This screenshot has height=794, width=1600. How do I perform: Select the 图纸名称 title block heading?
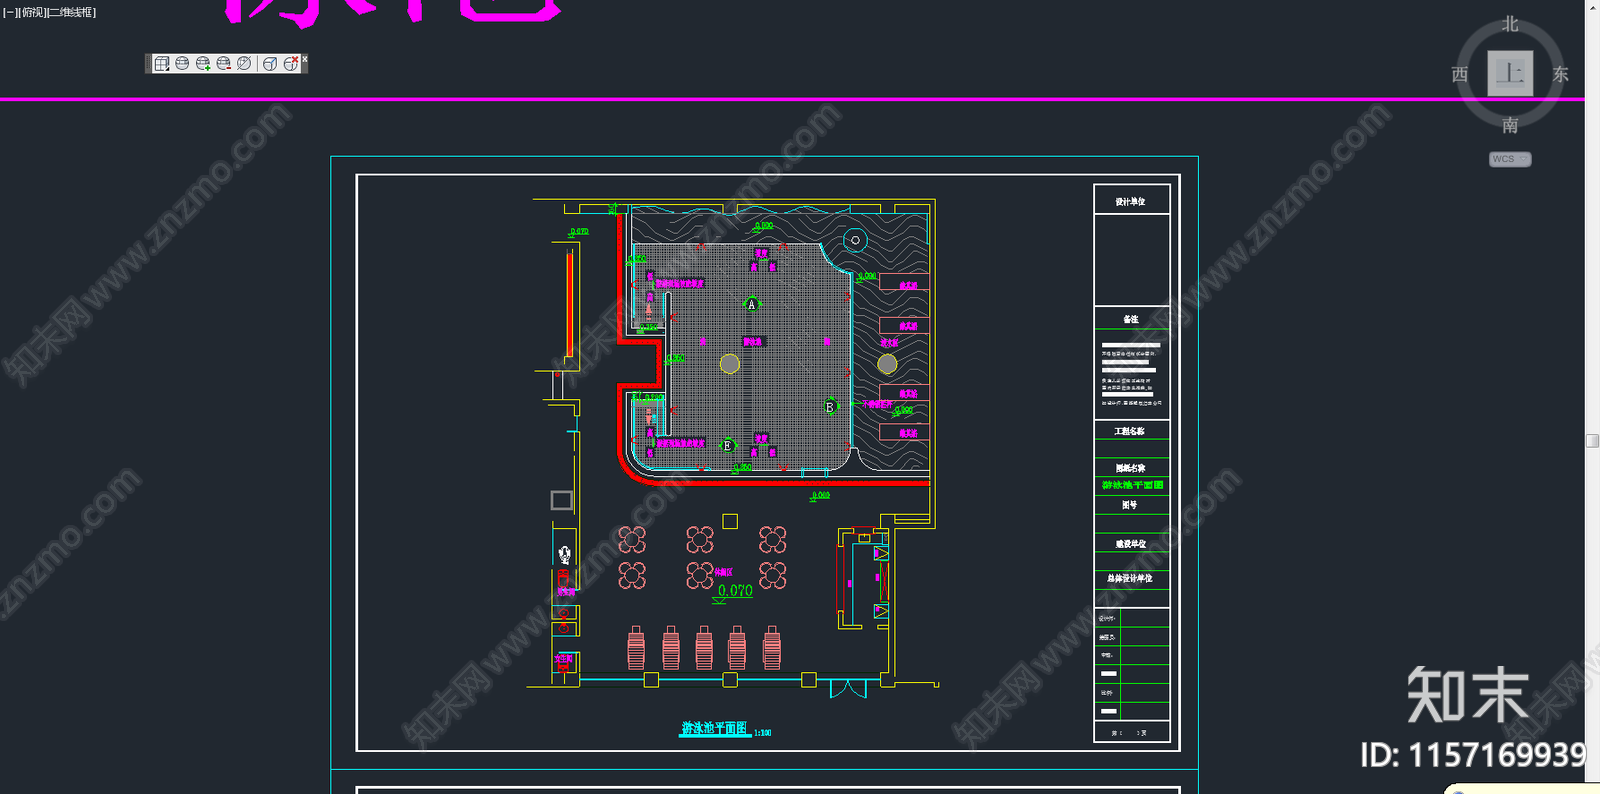(1131, 468)
